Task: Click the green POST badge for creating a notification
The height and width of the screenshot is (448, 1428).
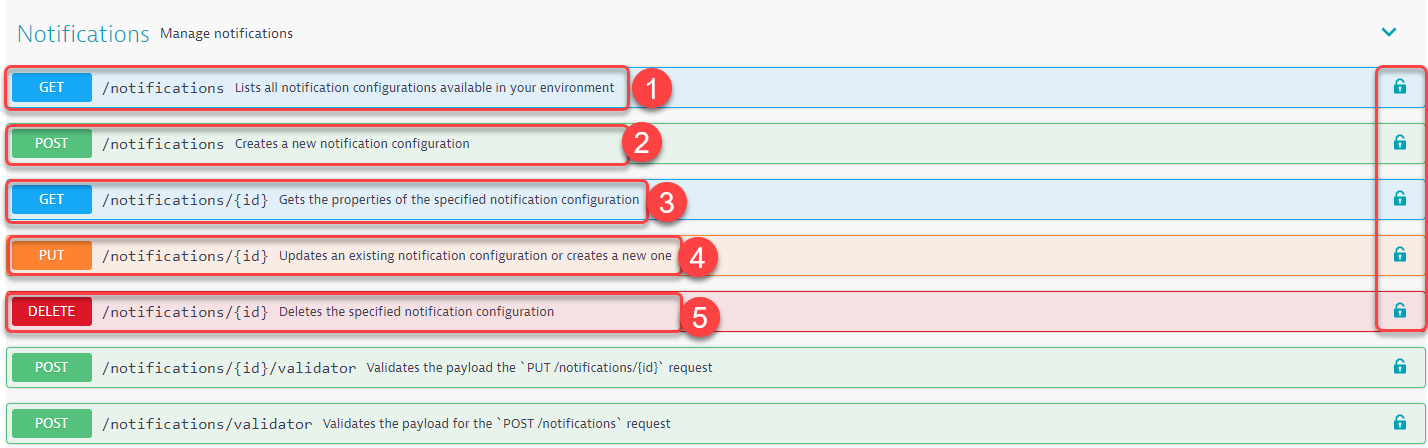Action: [52, 143]
